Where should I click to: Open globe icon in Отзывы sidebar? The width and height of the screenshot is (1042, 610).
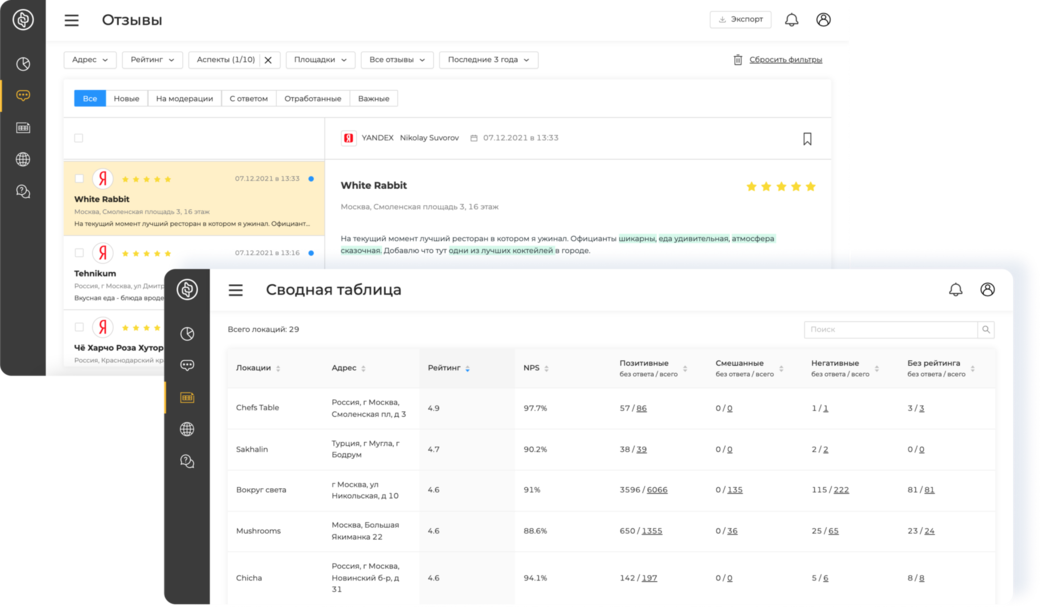click(23, 159)
